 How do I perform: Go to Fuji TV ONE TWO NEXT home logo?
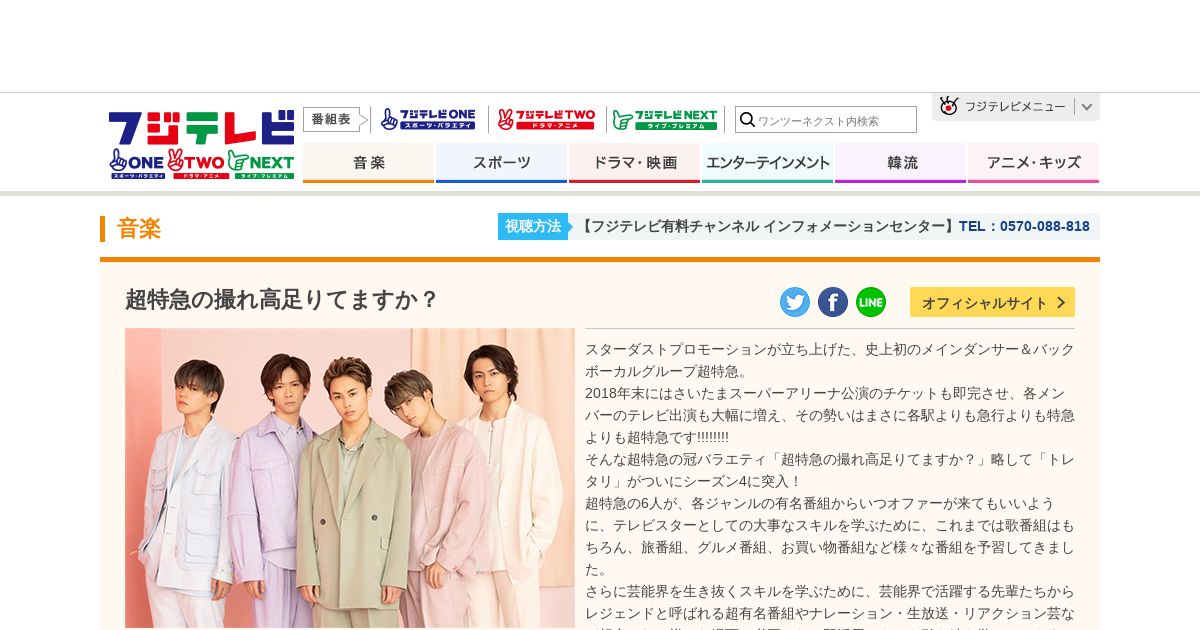tap(202, 145)
